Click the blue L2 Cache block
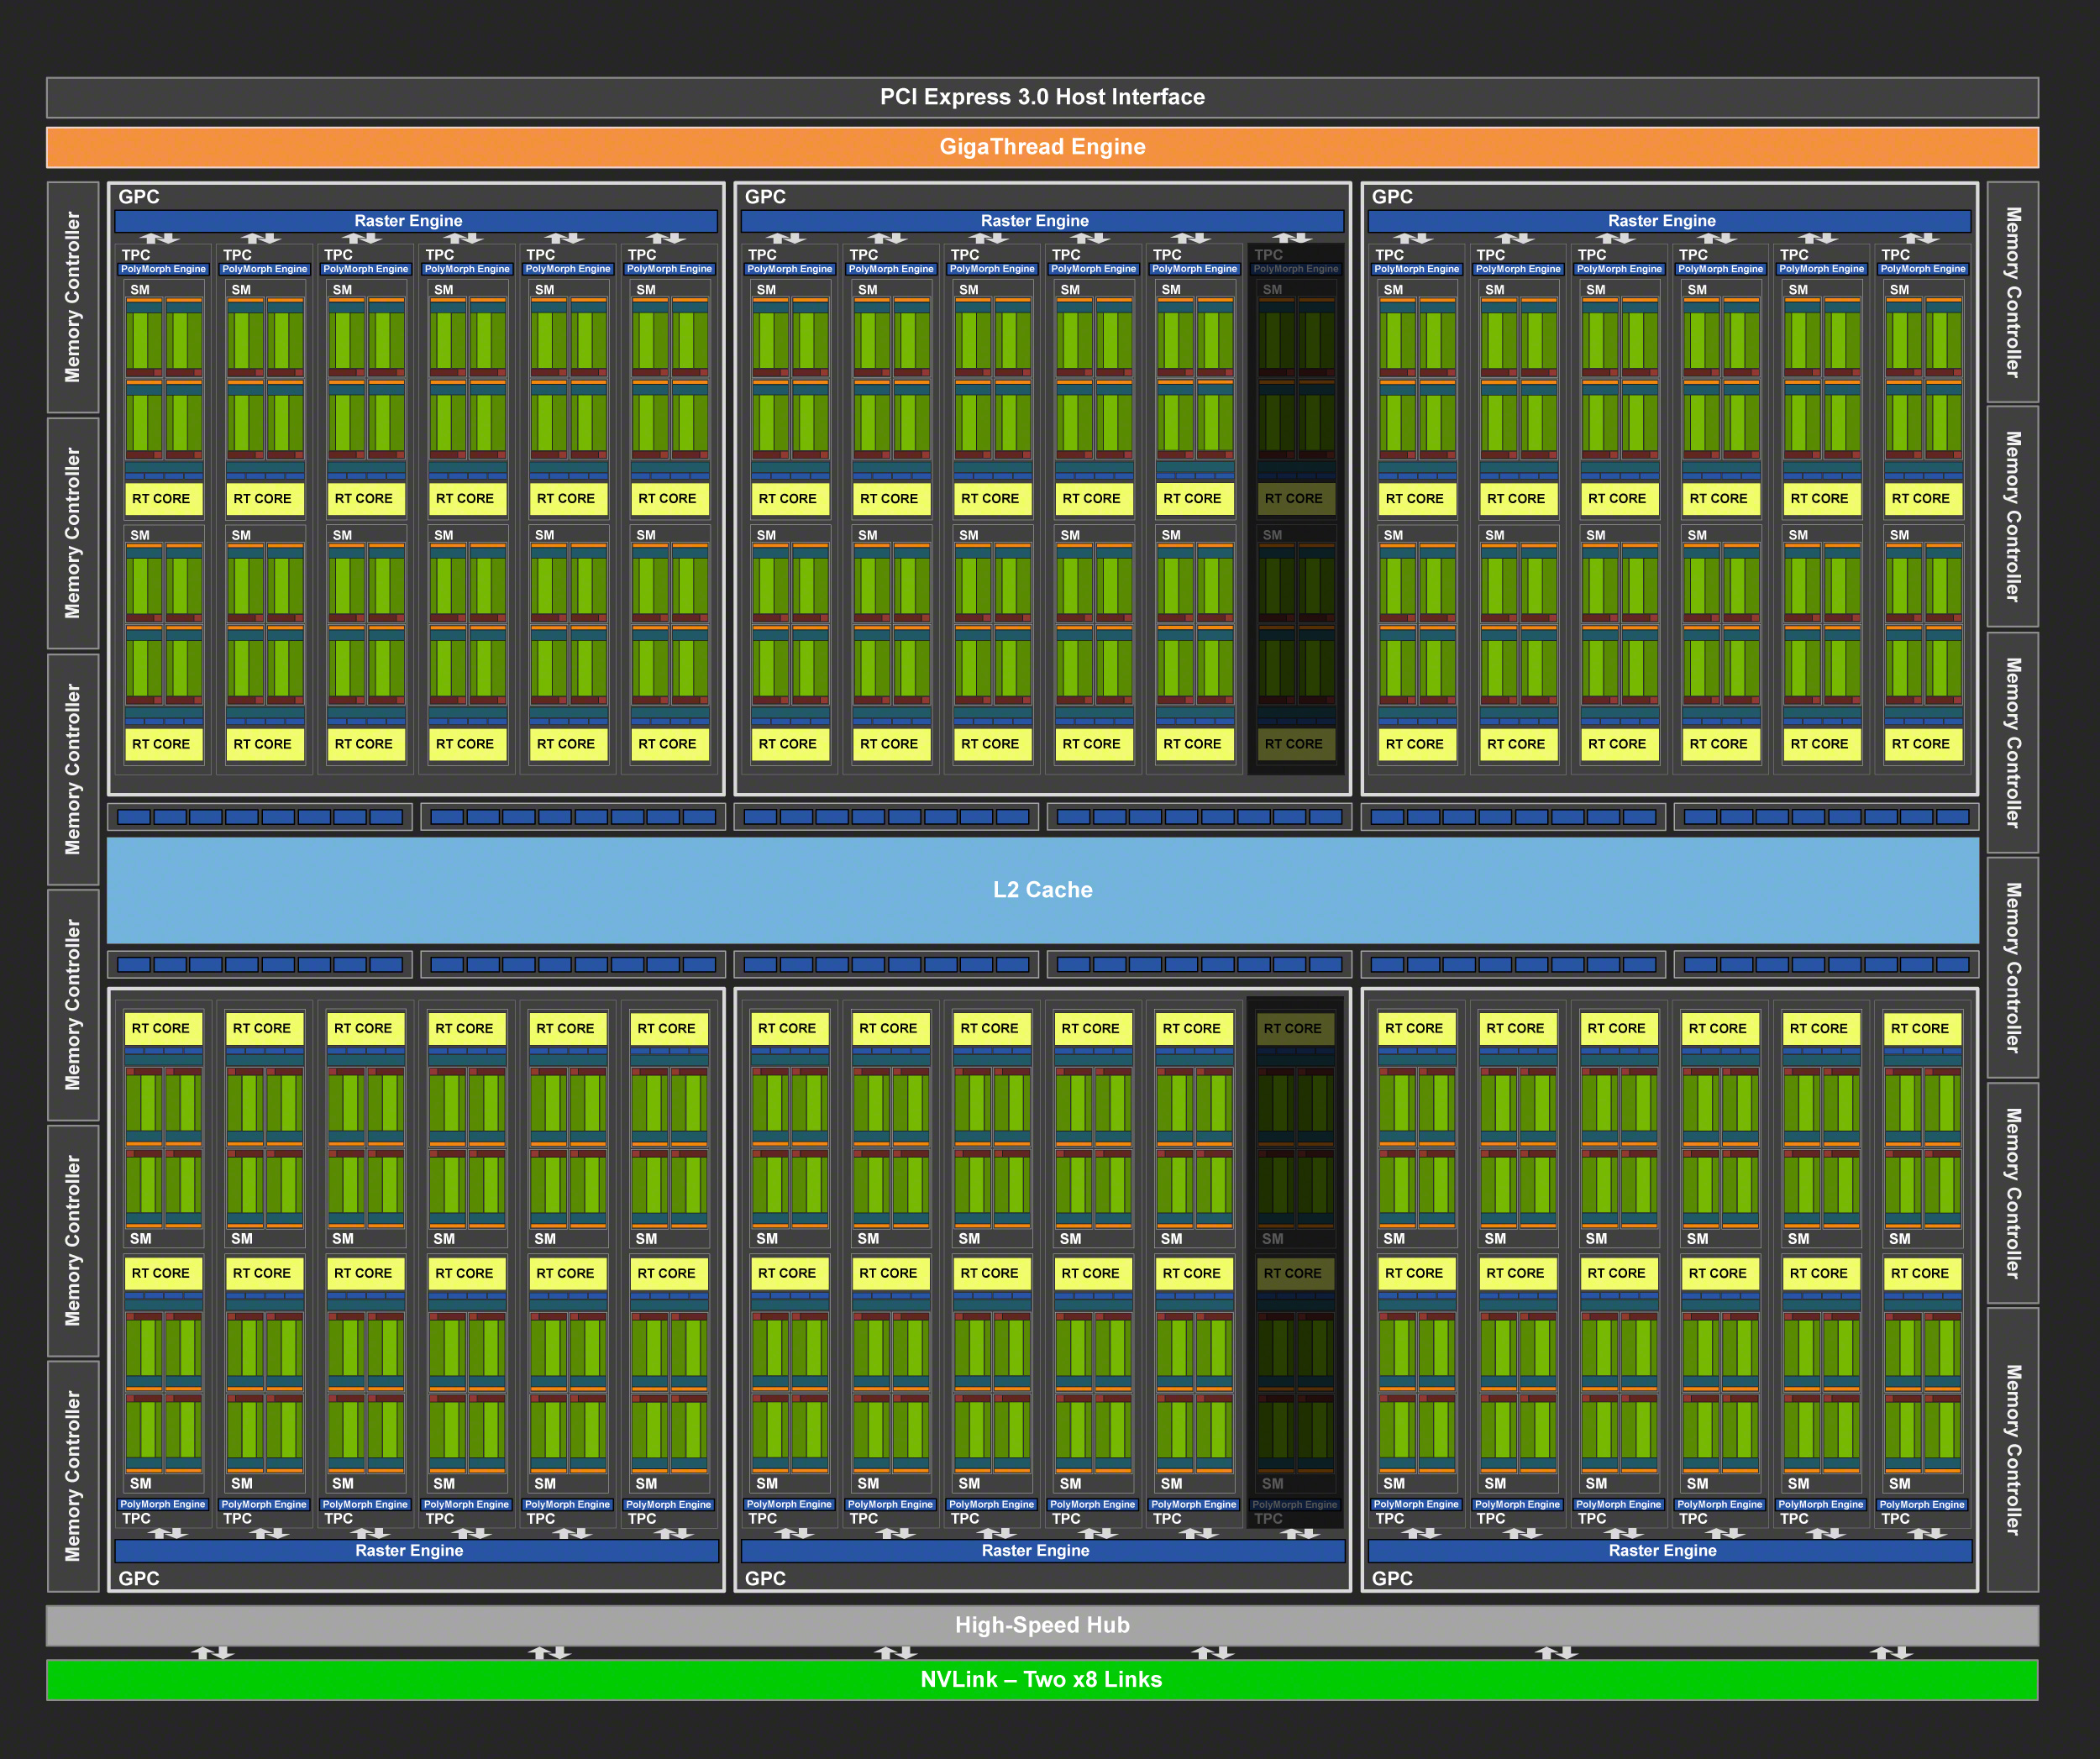This screenshot has width=2100, height=1759. (x=1042, y=889)
